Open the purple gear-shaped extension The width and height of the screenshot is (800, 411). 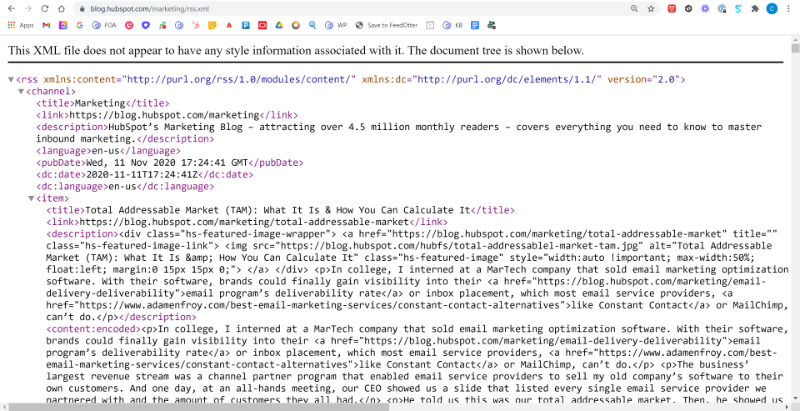tap(705, 9)
